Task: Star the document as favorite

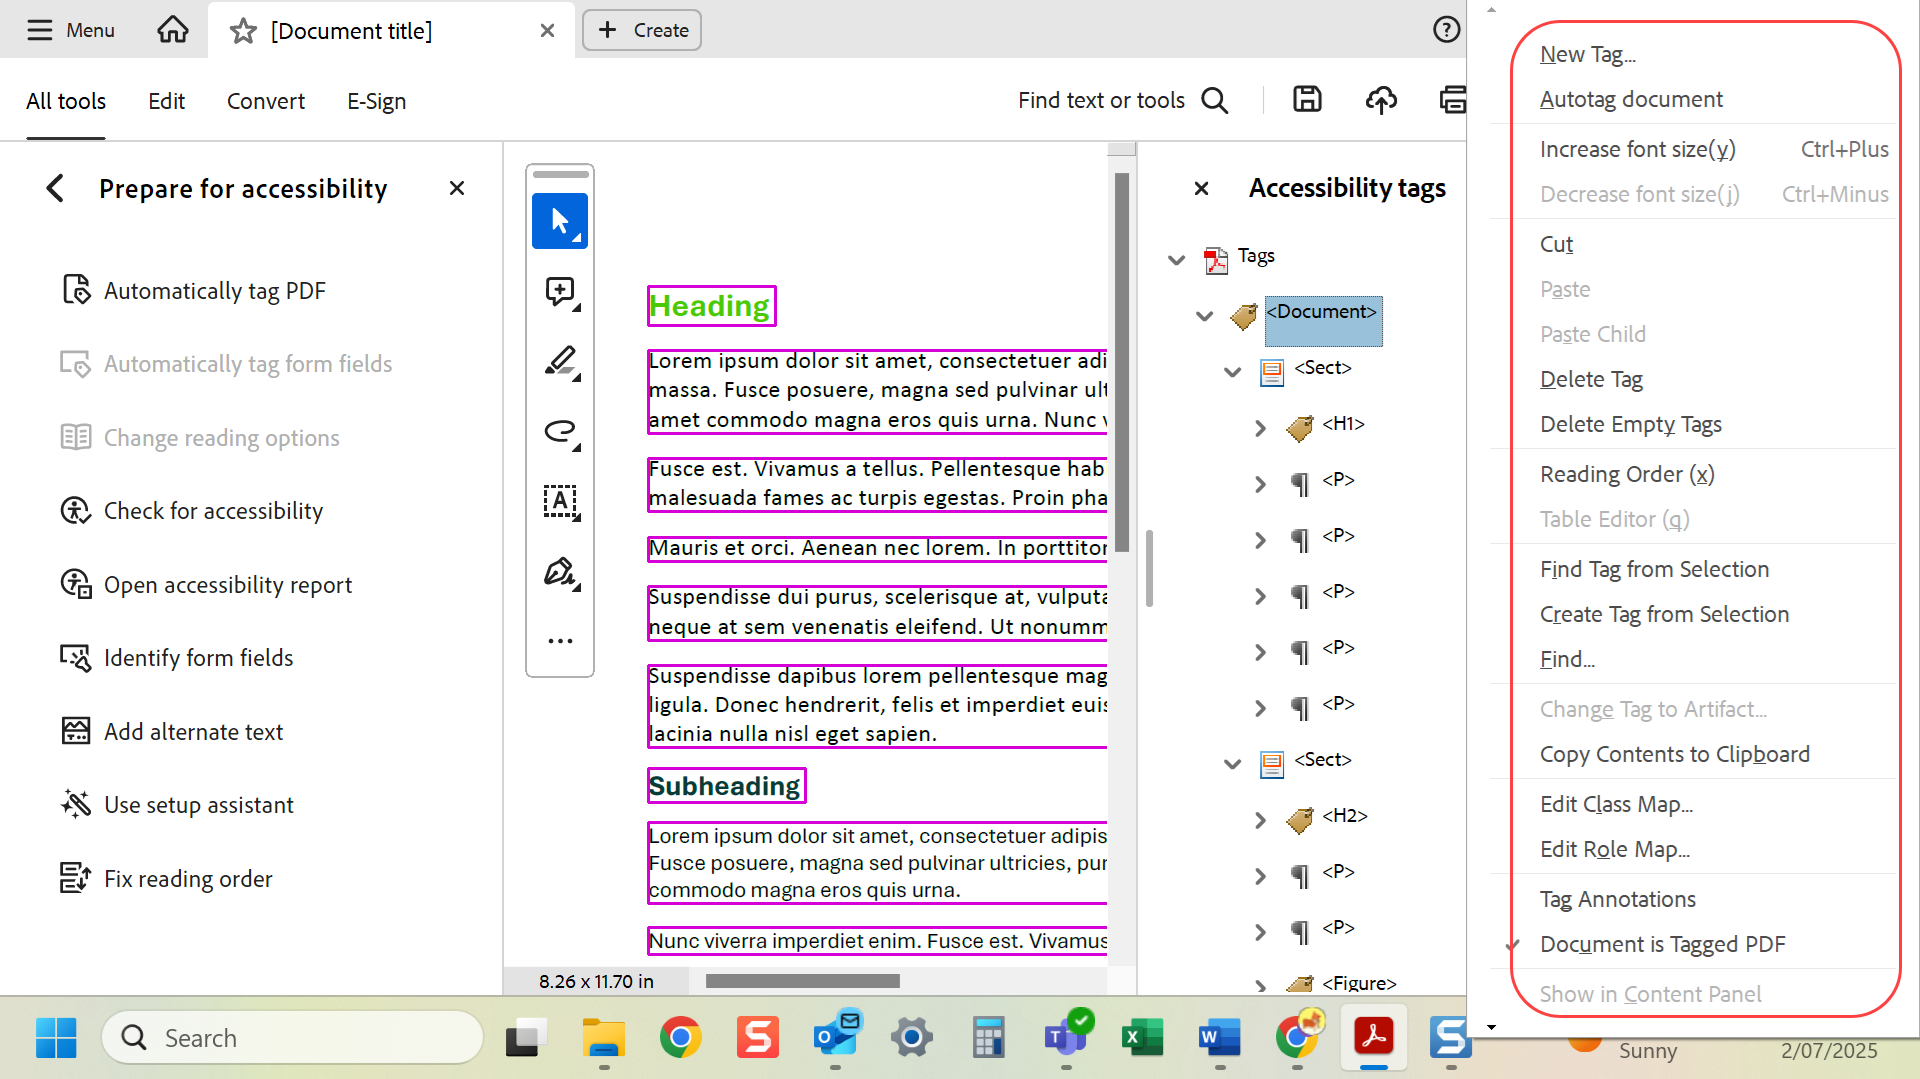Action: pyautogui.click(x=243, y=31)
